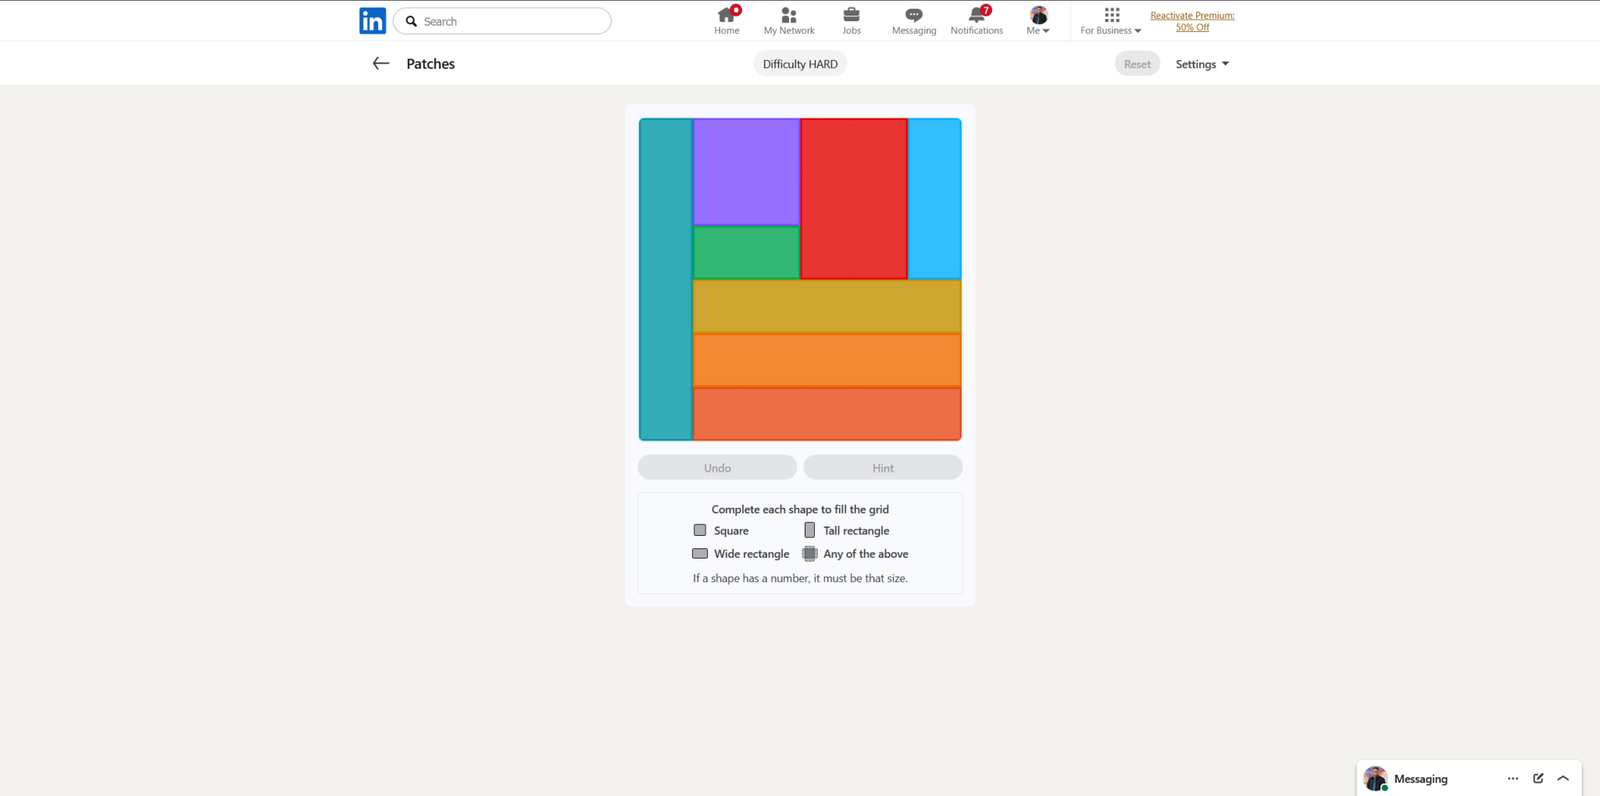
Task: Click Reactivate Premium 50% Off link
Action: tap(1192, 21)
